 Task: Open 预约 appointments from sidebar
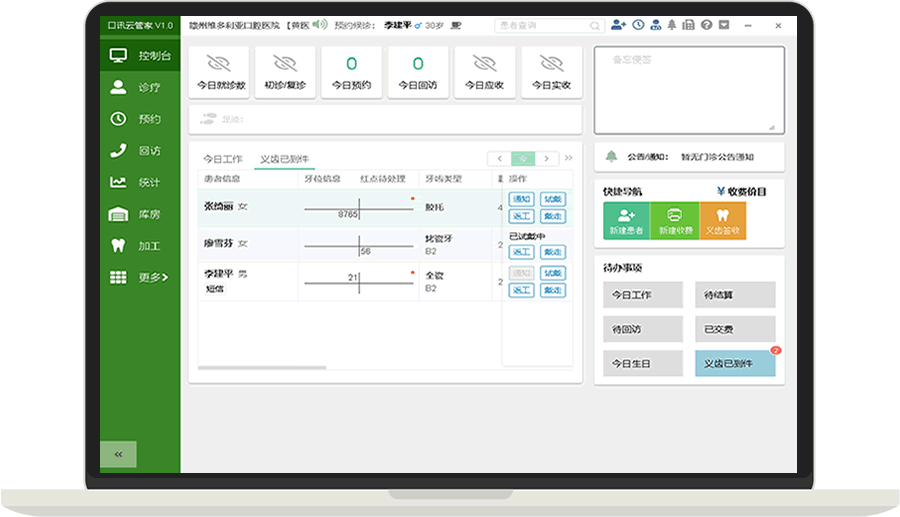point(140,119)
